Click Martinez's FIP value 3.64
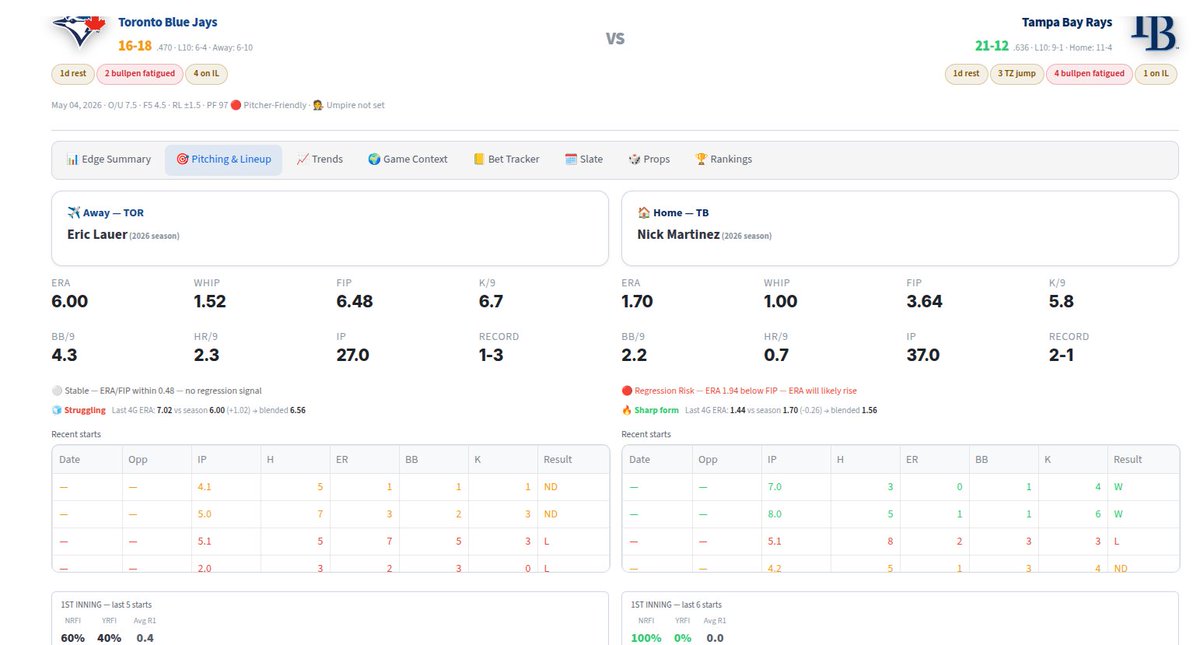The height and width of the screenshot is (645, 1200). click(925, 301)
